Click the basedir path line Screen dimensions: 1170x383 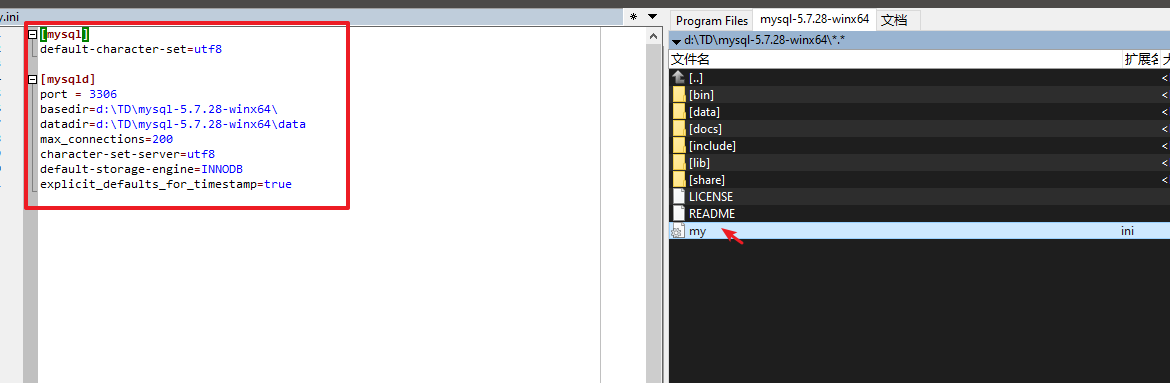click(158, 109)
